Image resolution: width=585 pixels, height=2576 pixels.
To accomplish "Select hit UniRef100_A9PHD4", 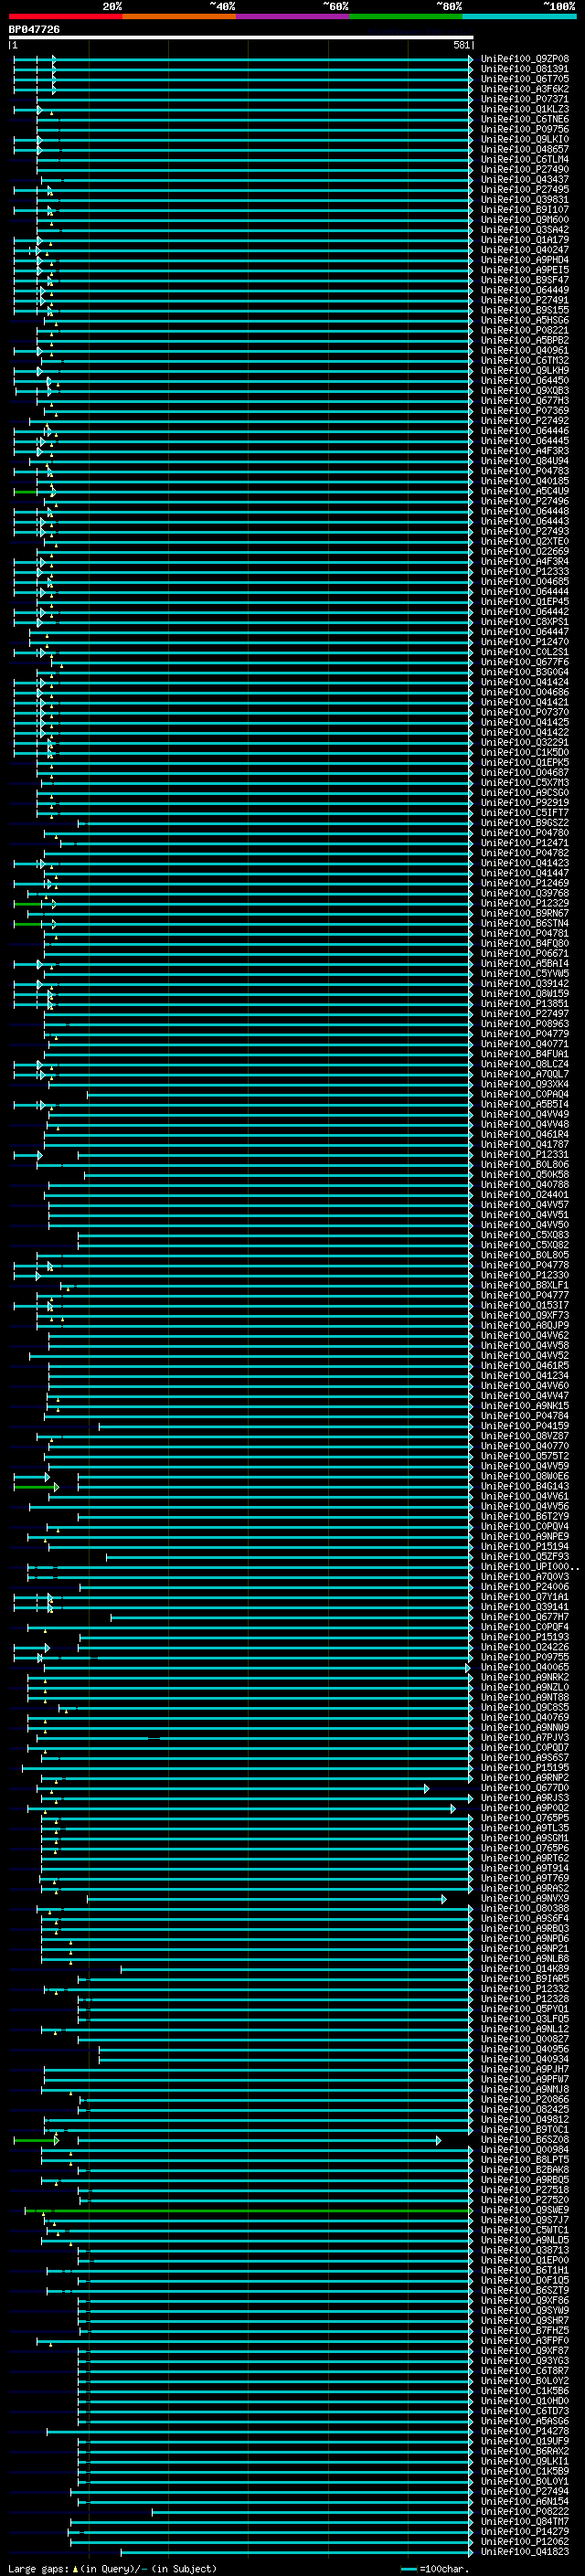I will [x=525, y=260].
